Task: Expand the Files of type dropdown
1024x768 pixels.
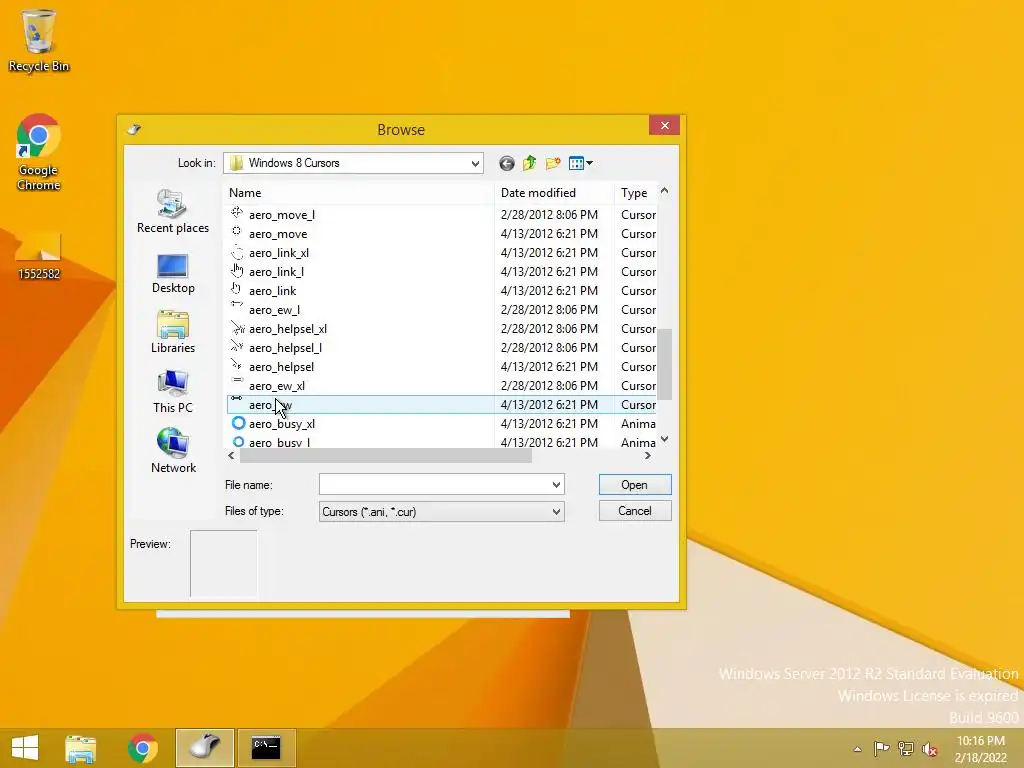Action: (556, 511)
